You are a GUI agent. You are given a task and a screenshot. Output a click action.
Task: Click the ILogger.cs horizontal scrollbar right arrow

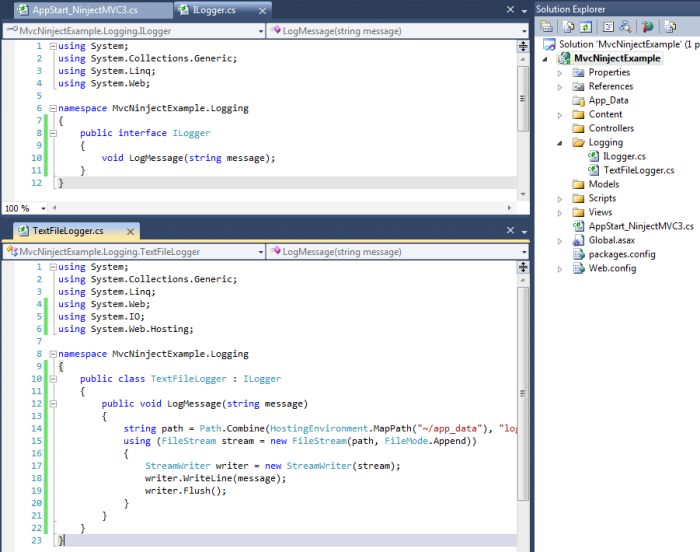tap(509, 208)
